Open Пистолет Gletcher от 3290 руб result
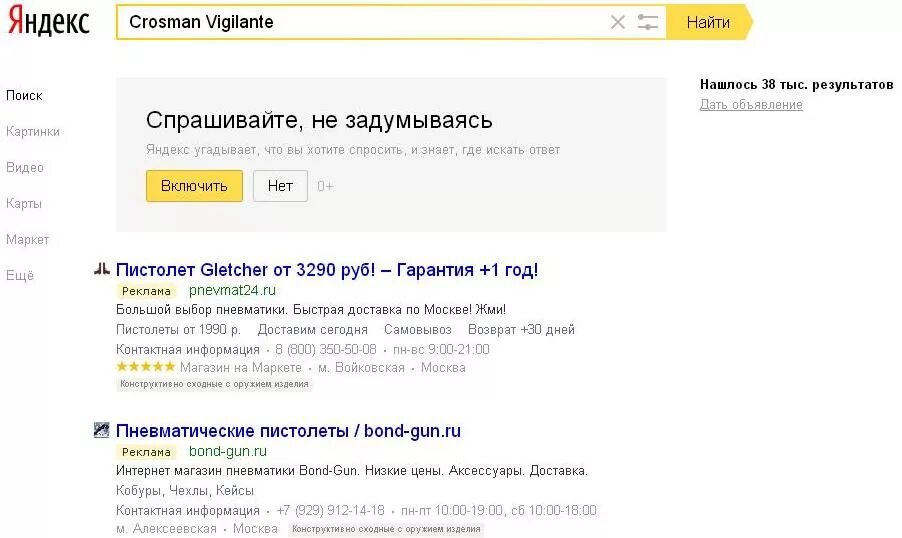The width and height of the screenshot is (902, 538). coord(327,269)
